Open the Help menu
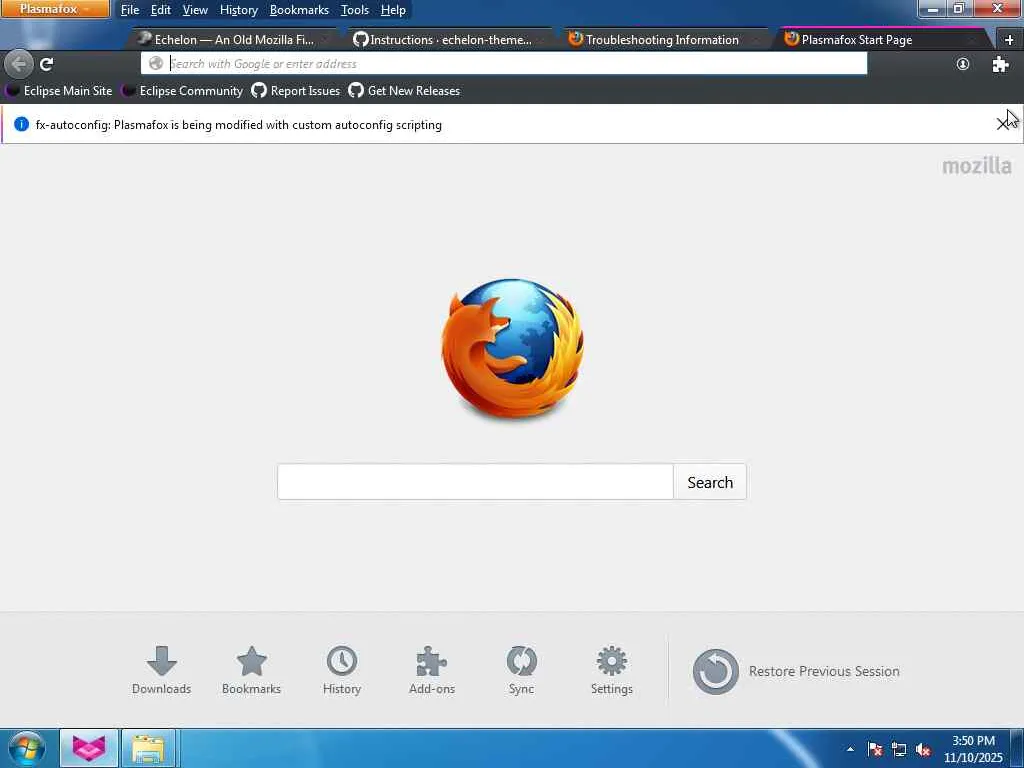The image size is (1024, 768). click(393, 10)
